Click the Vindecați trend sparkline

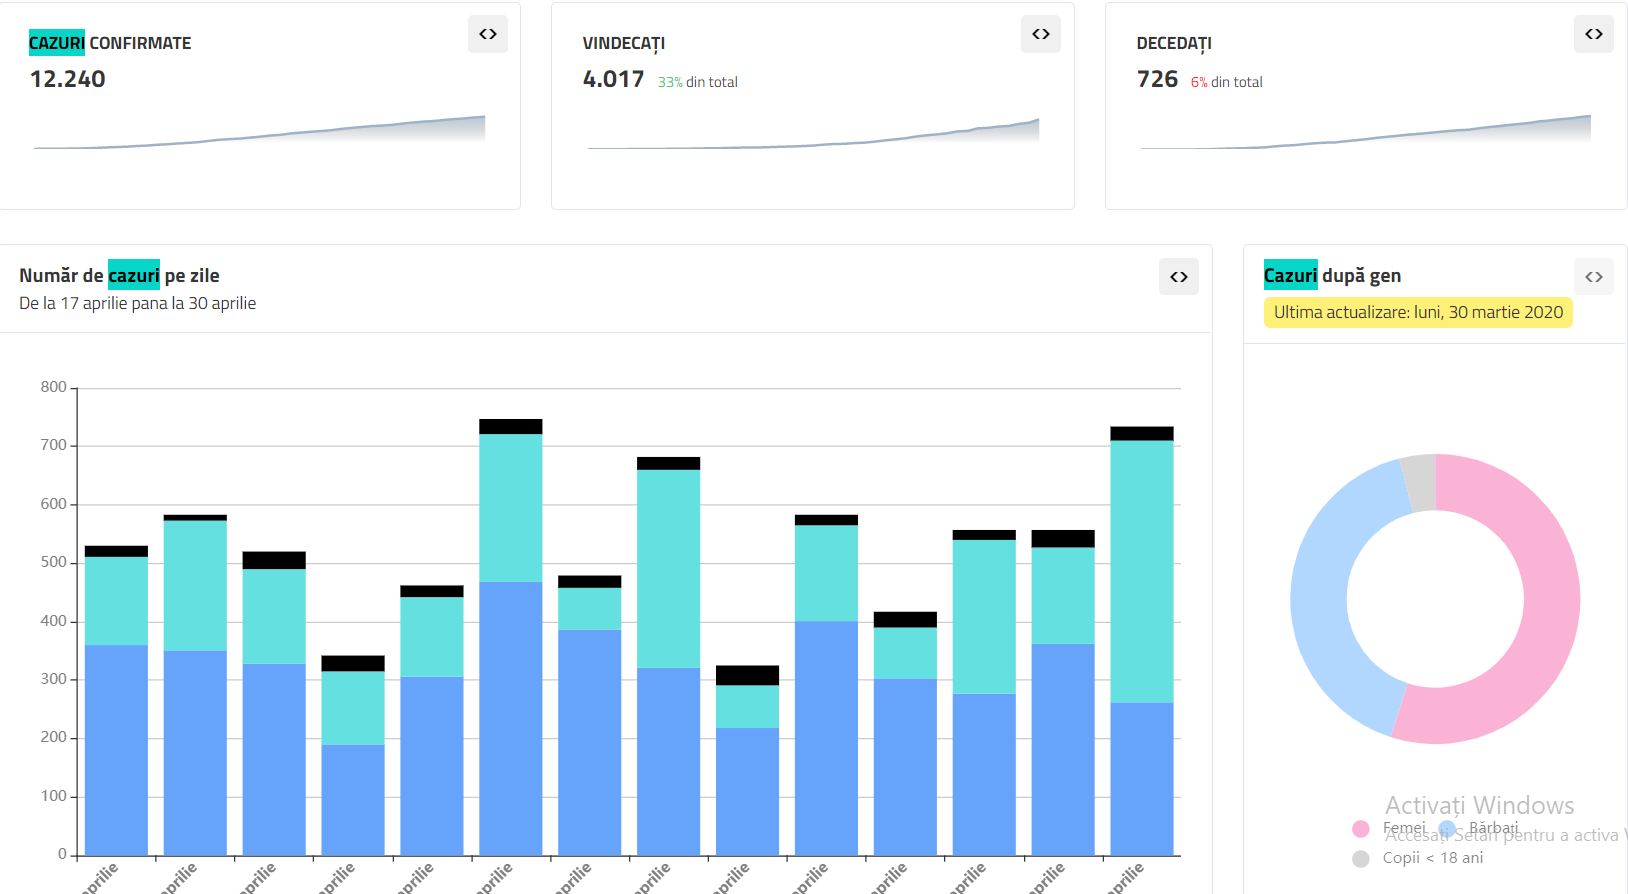pyautogui.click(x=813, y=140)
